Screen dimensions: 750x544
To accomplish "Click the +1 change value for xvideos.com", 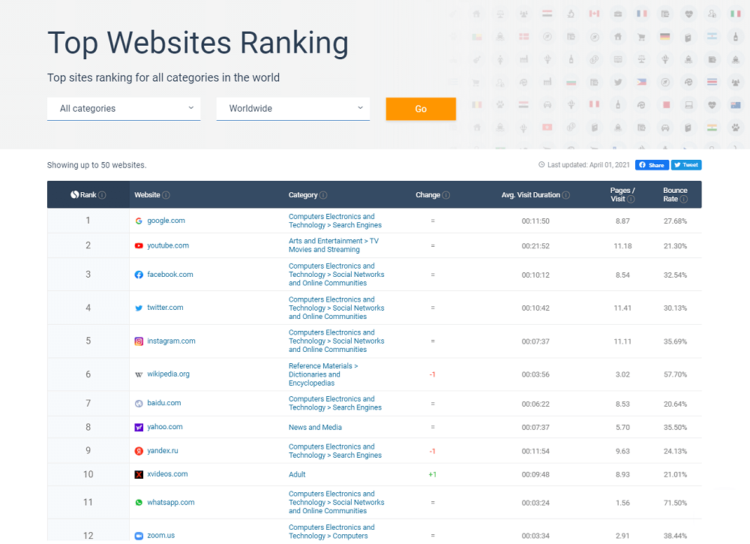I will click(432, 475).
